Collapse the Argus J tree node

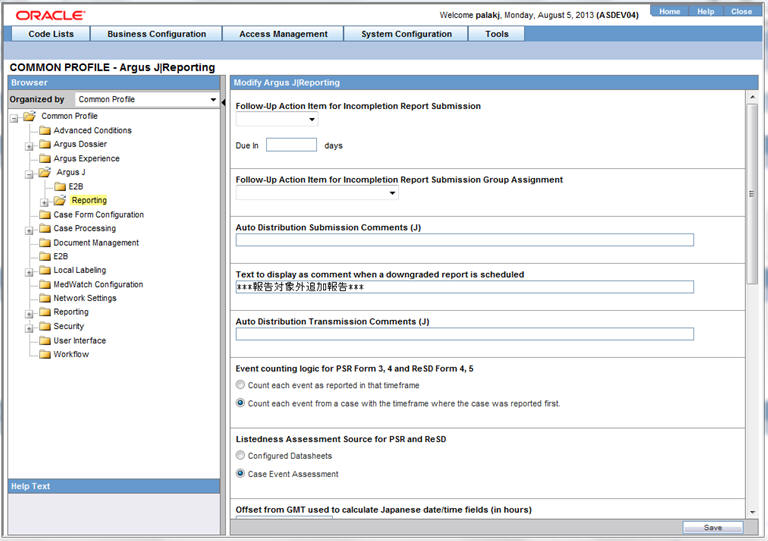pos(29,175)
